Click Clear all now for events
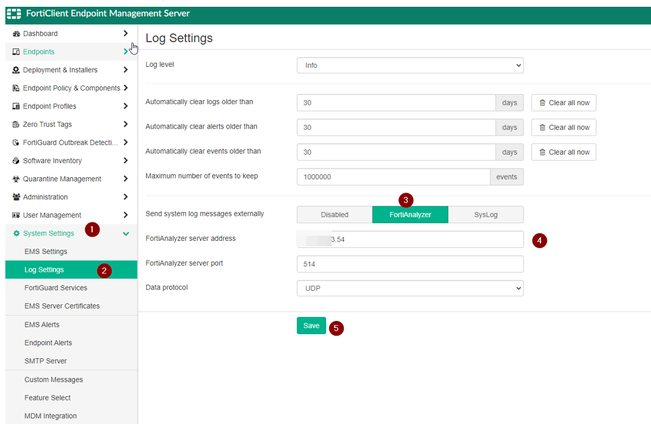 coord(564,152)
